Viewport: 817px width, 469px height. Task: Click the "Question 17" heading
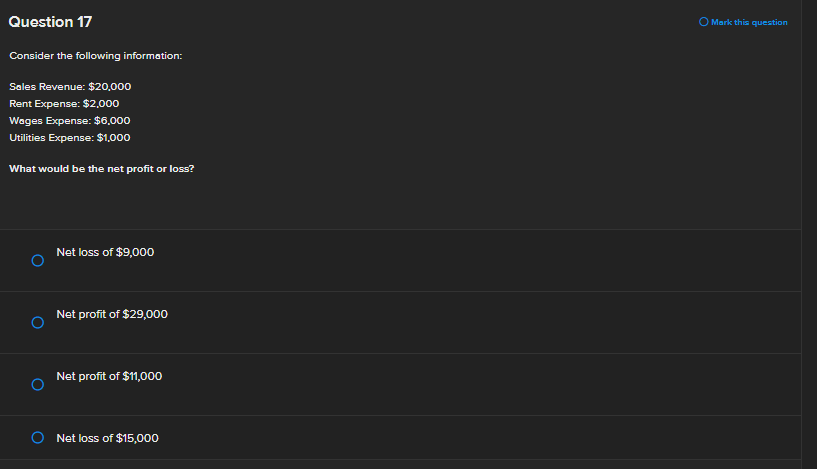point(43,22)
